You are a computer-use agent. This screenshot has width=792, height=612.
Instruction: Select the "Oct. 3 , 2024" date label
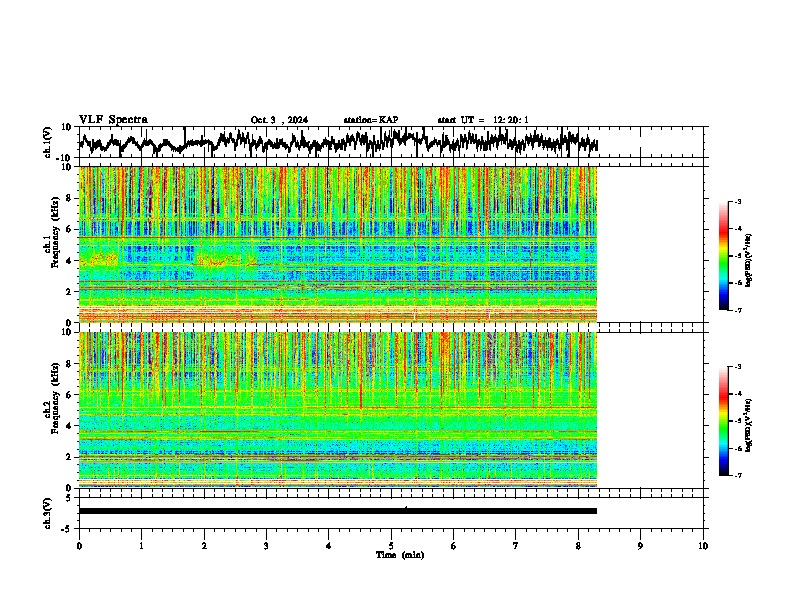(x=279, y=120)
